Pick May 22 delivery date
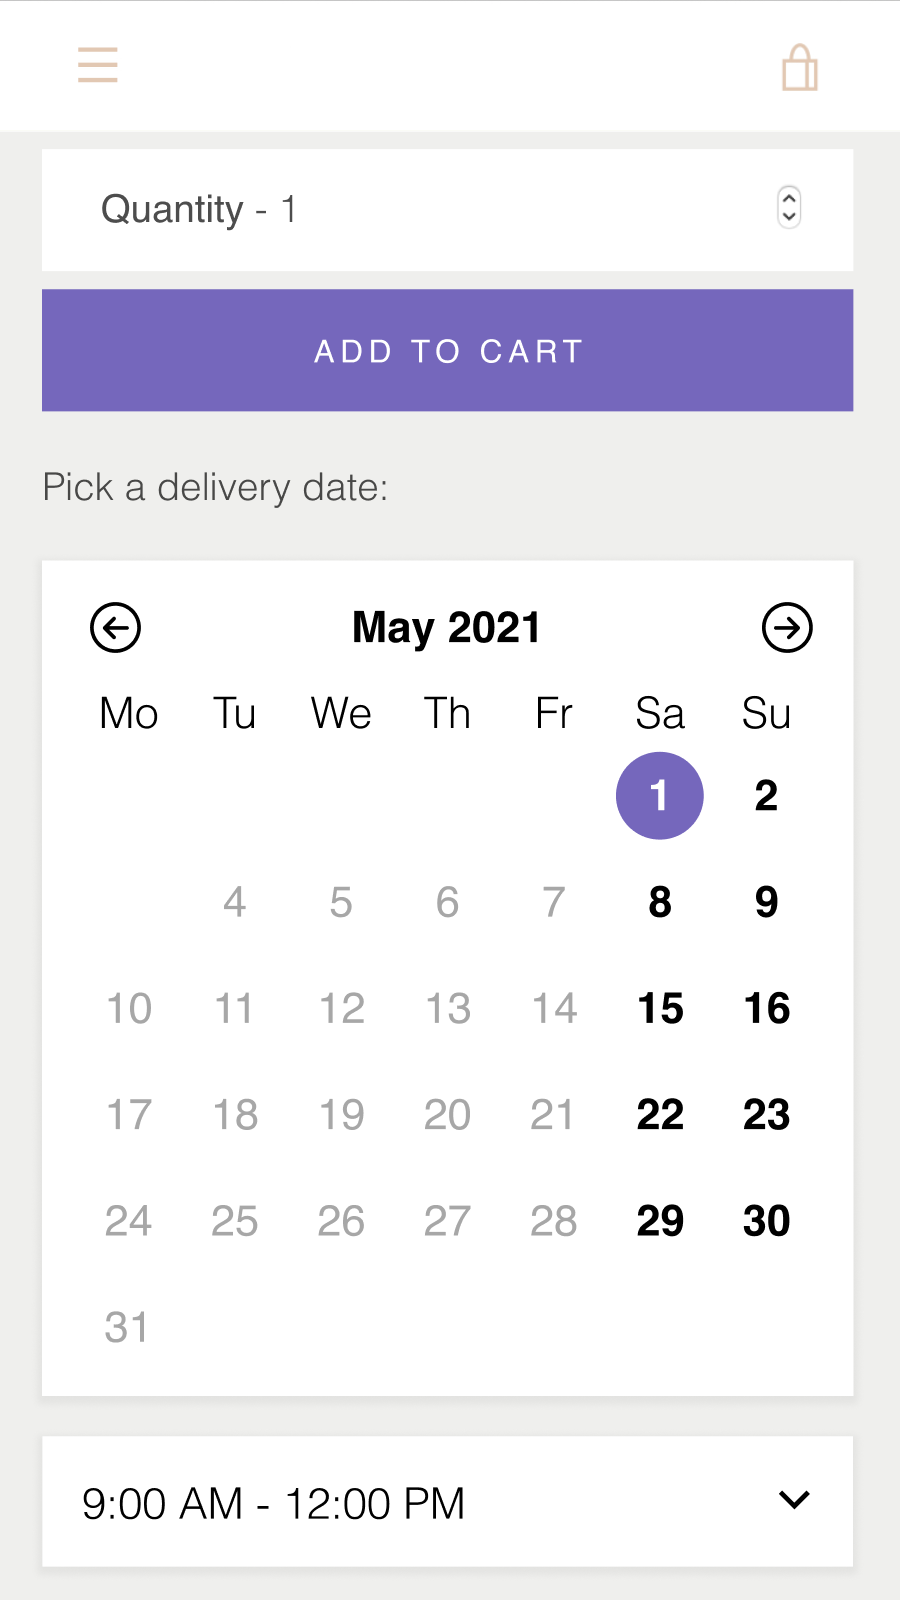 tap(660, 1114)
